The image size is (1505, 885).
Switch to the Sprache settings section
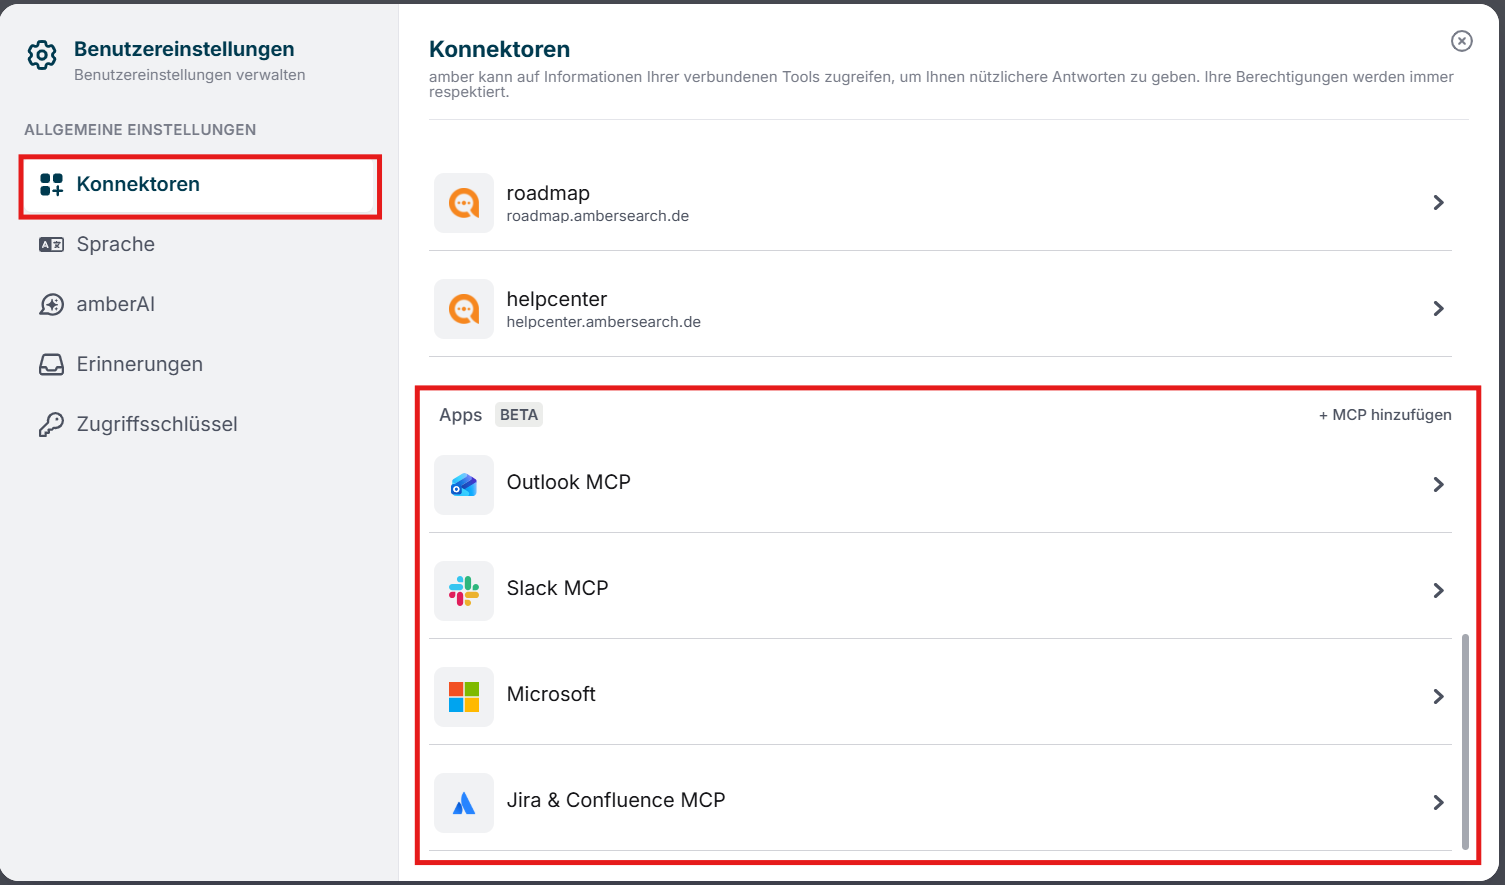pyautogui.click(x=200, y=245)
